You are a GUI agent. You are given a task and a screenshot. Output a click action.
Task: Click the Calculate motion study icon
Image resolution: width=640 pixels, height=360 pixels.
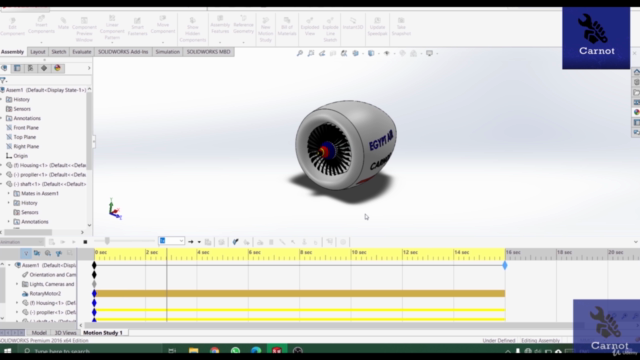tap(51, 242)
